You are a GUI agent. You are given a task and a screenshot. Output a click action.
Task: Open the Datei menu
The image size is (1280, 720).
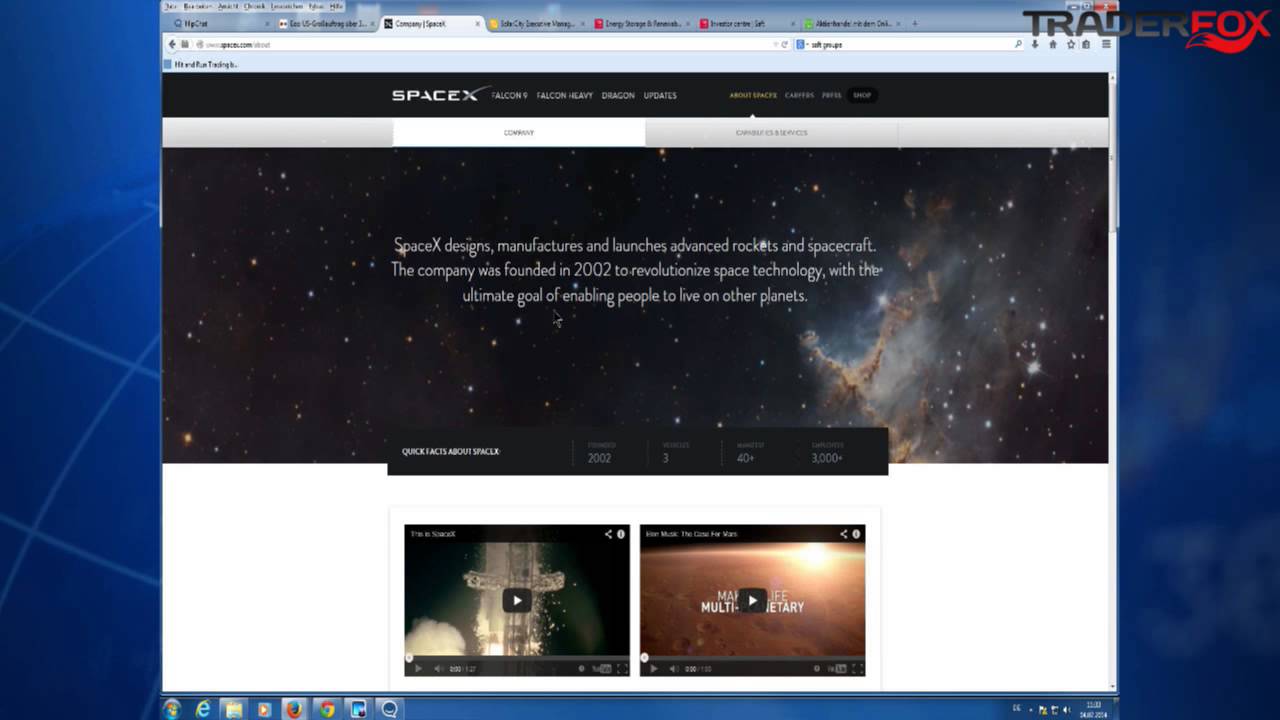(x=171, y=7)
